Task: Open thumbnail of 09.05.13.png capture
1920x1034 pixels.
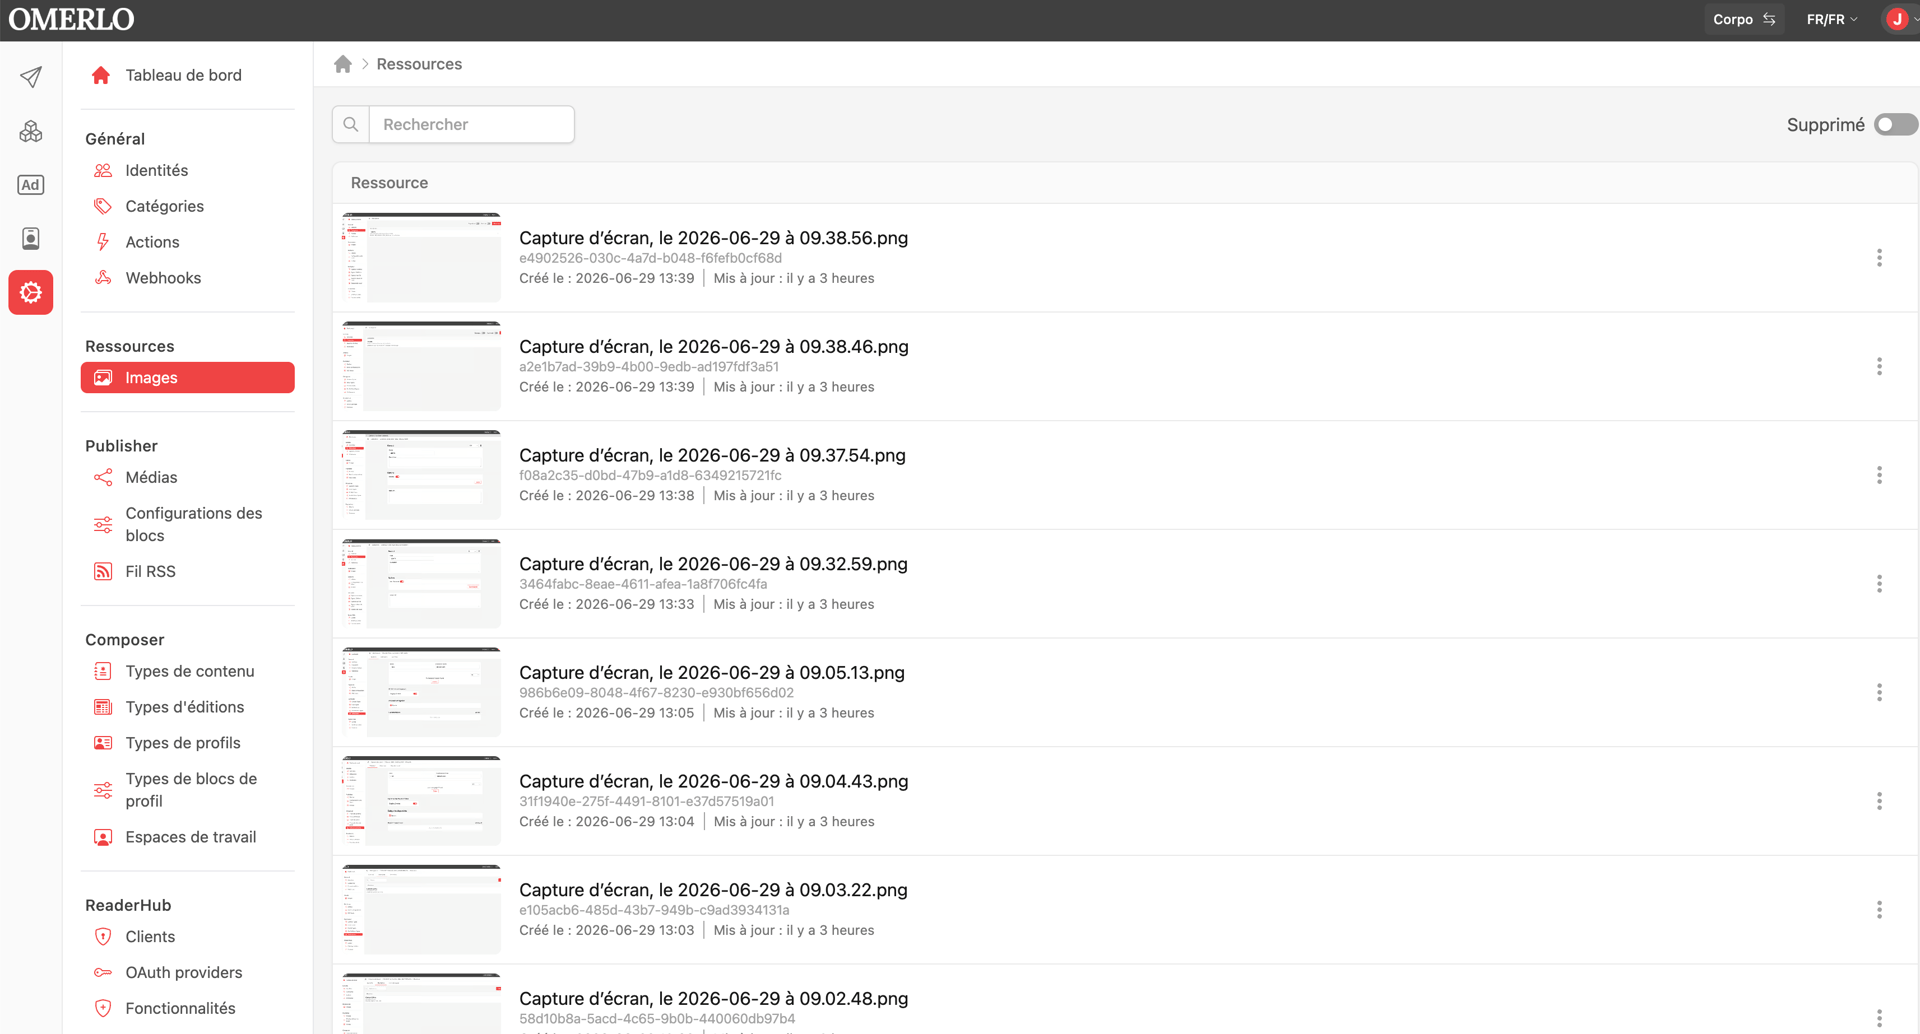Action: tap(421, 692)
